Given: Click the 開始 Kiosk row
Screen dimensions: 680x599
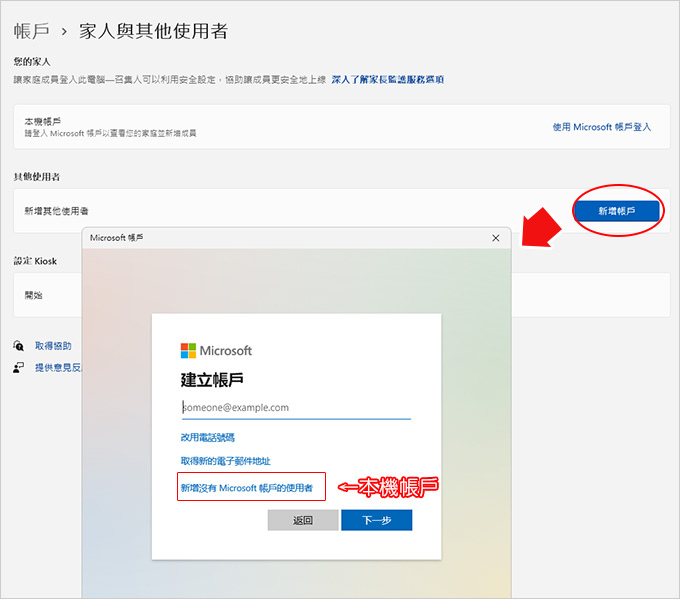Looking at the screenshot, I should tap(48, 295).
